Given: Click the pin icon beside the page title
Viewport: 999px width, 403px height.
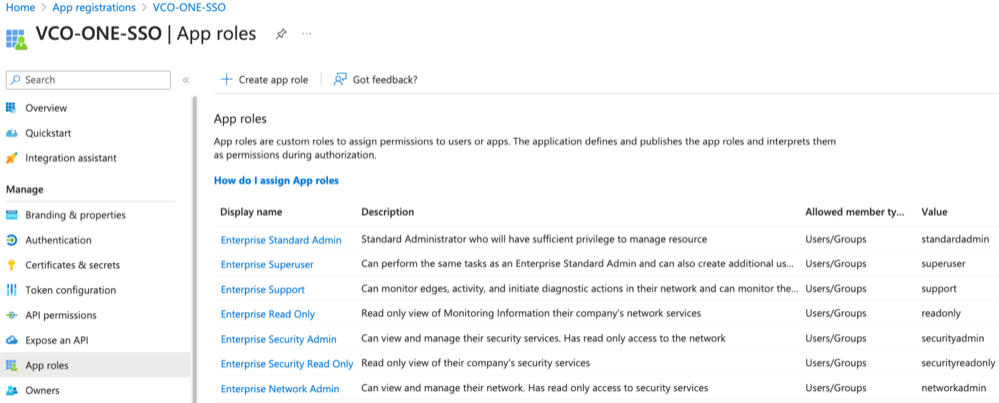Looking at the screenshot, I should point(281,34).
